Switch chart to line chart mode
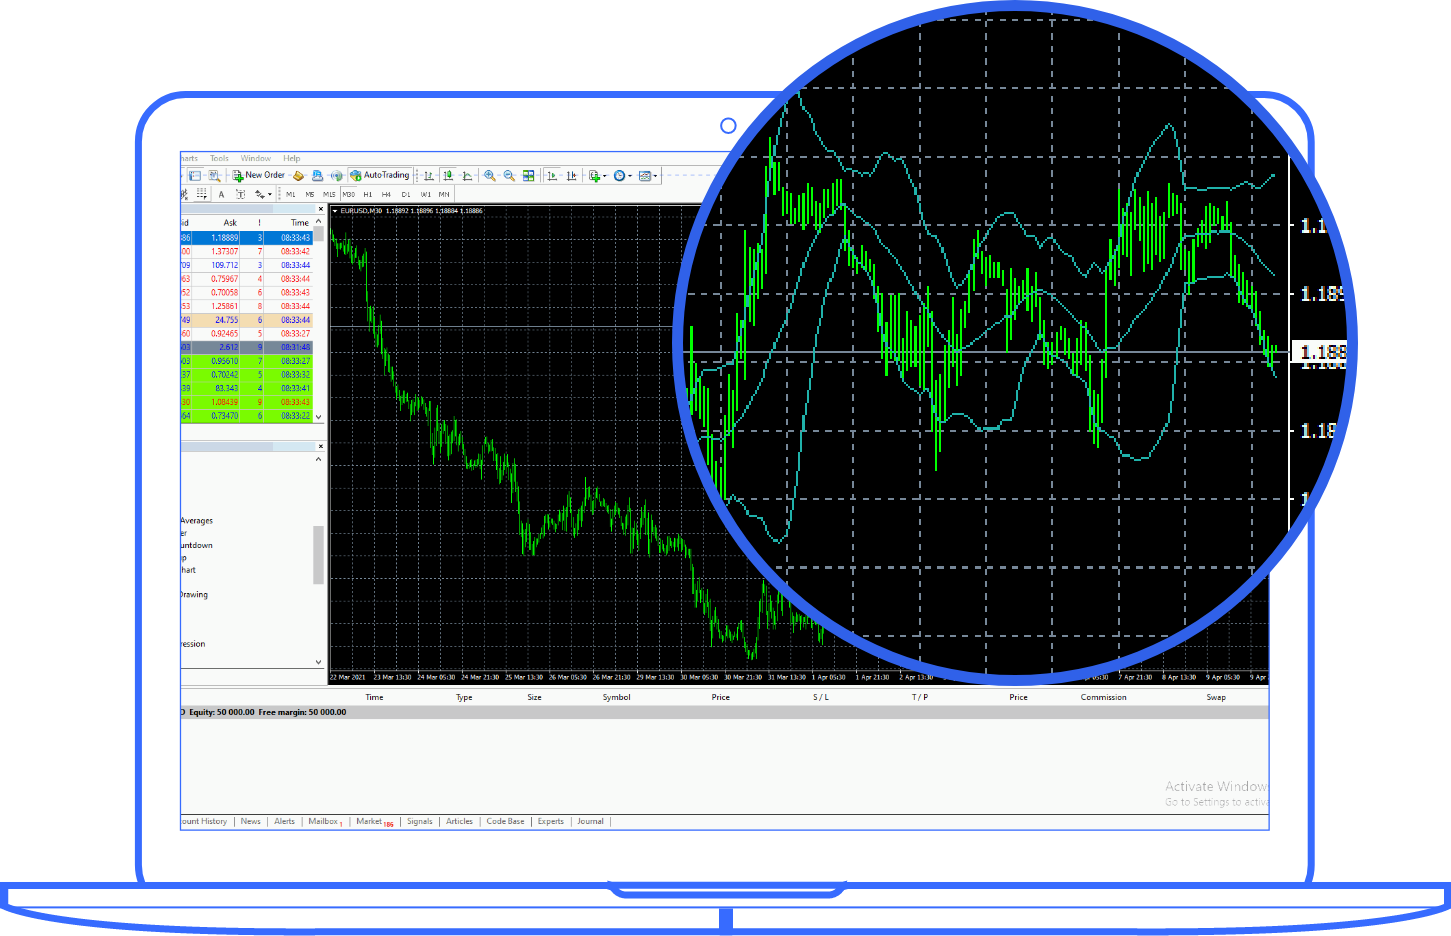The height and width of the screenshot is (936, 1451). click(x=467, y=175)
